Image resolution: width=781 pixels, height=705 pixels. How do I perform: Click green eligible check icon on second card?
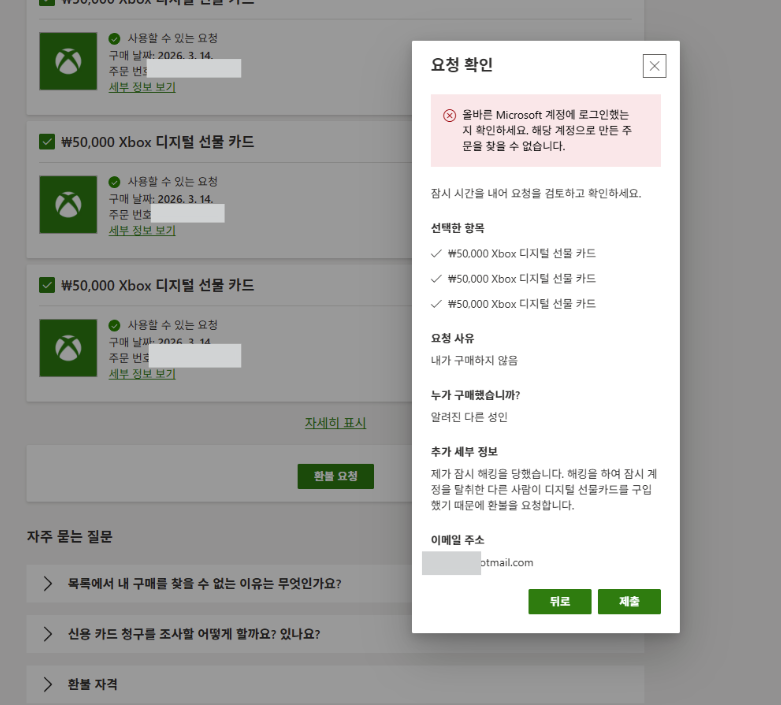tap(114, 182)
